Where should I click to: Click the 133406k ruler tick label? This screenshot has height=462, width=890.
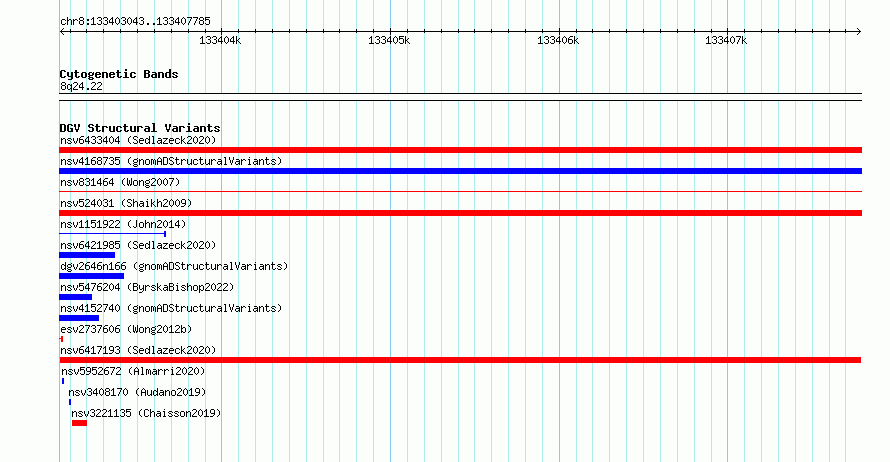click(558, 40)
